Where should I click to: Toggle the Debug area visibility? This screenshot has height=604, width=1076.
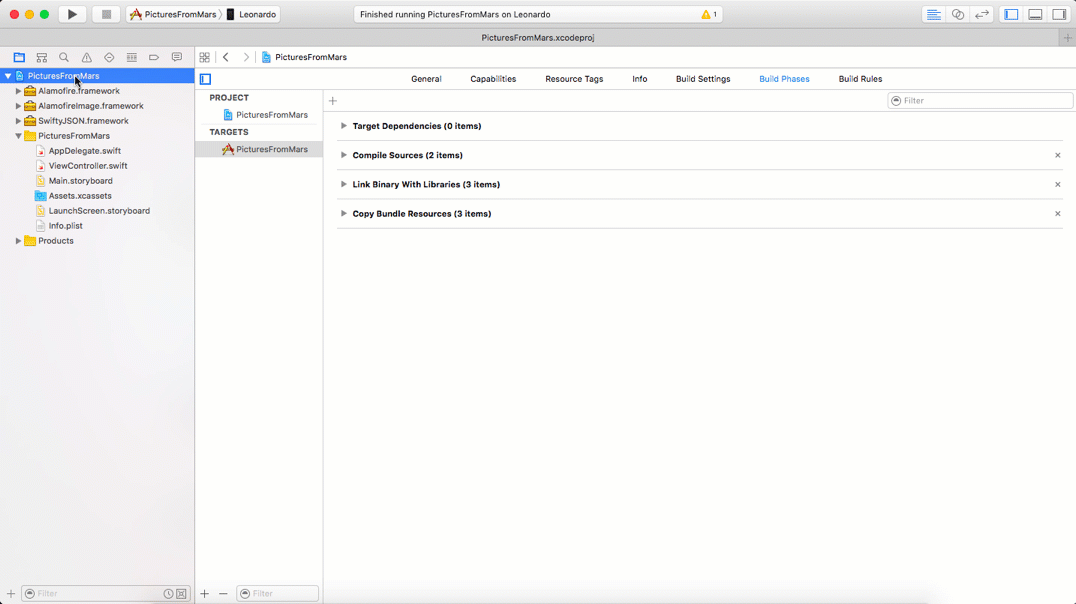[x=1035, y=14]
